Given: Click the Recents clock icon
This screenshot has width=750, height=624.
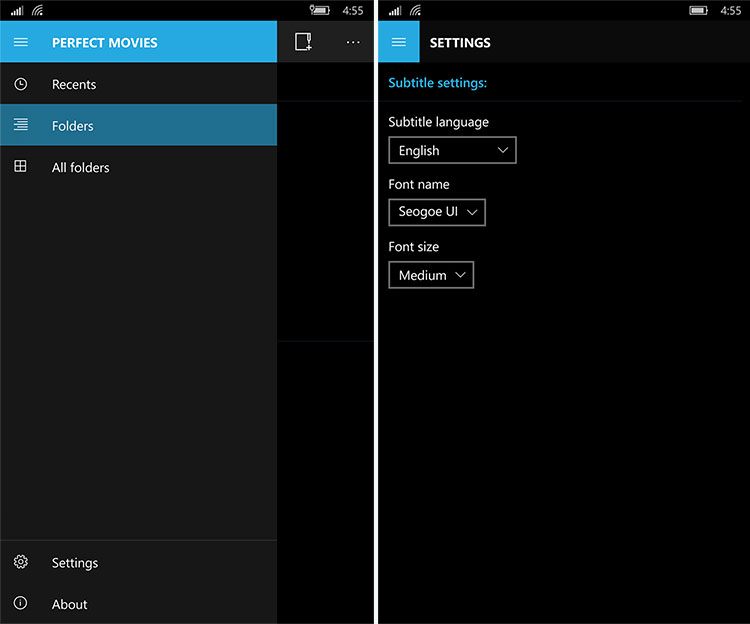Looking at the screenshot, I should (x=21, y=85).
